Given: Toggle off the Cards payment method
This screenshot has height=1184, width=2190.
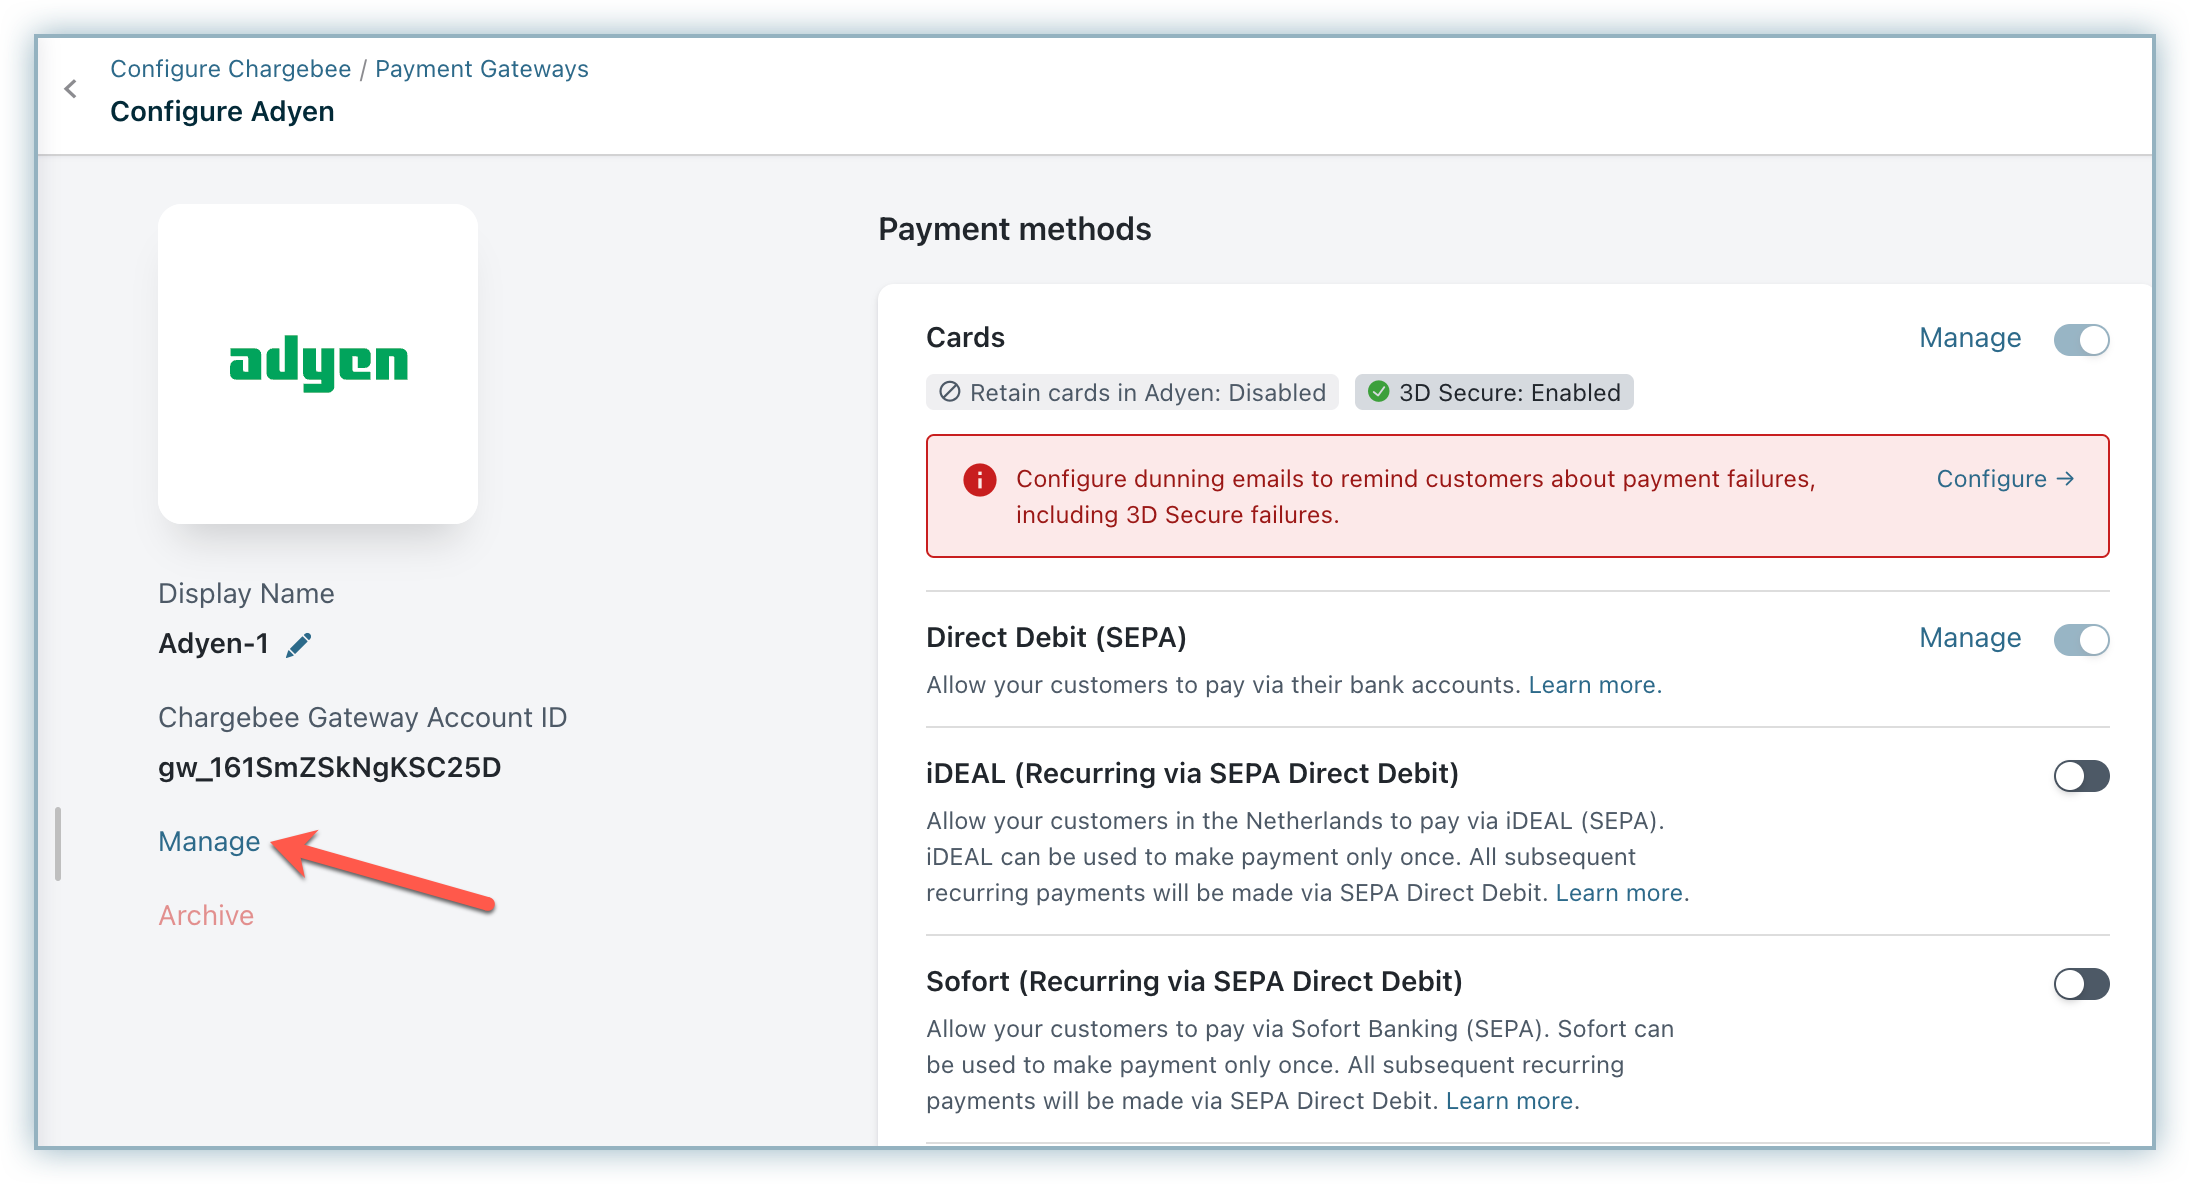Looking at the screenshot, I should pos(2081,340).
